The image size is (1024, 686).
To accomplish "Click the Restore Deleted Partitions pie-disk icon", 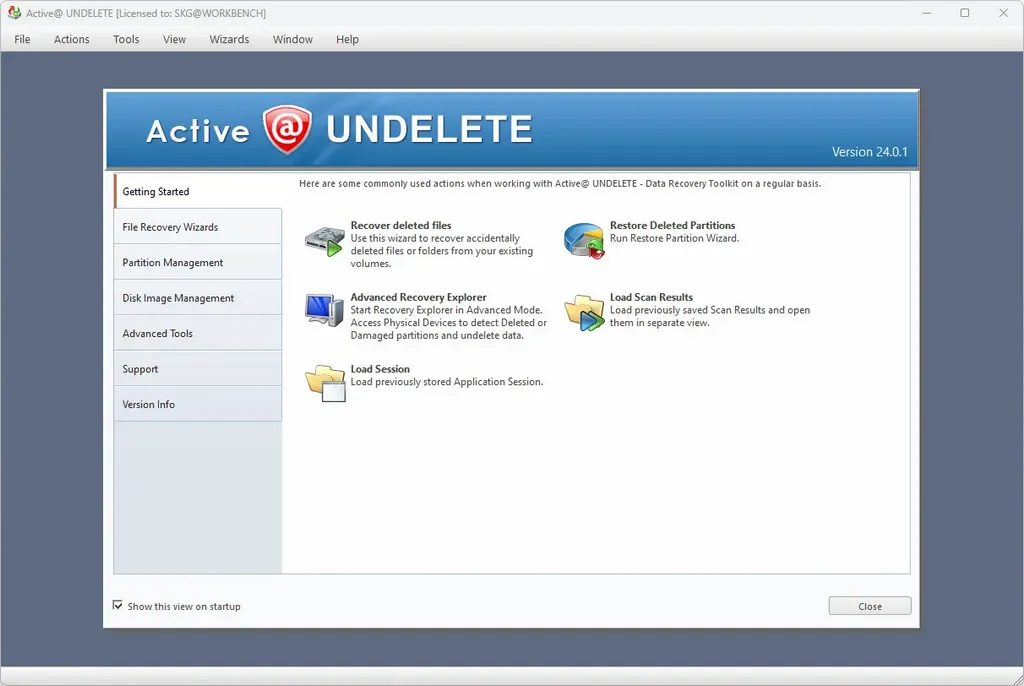I will pyautogui.click(x=584, y=240).
